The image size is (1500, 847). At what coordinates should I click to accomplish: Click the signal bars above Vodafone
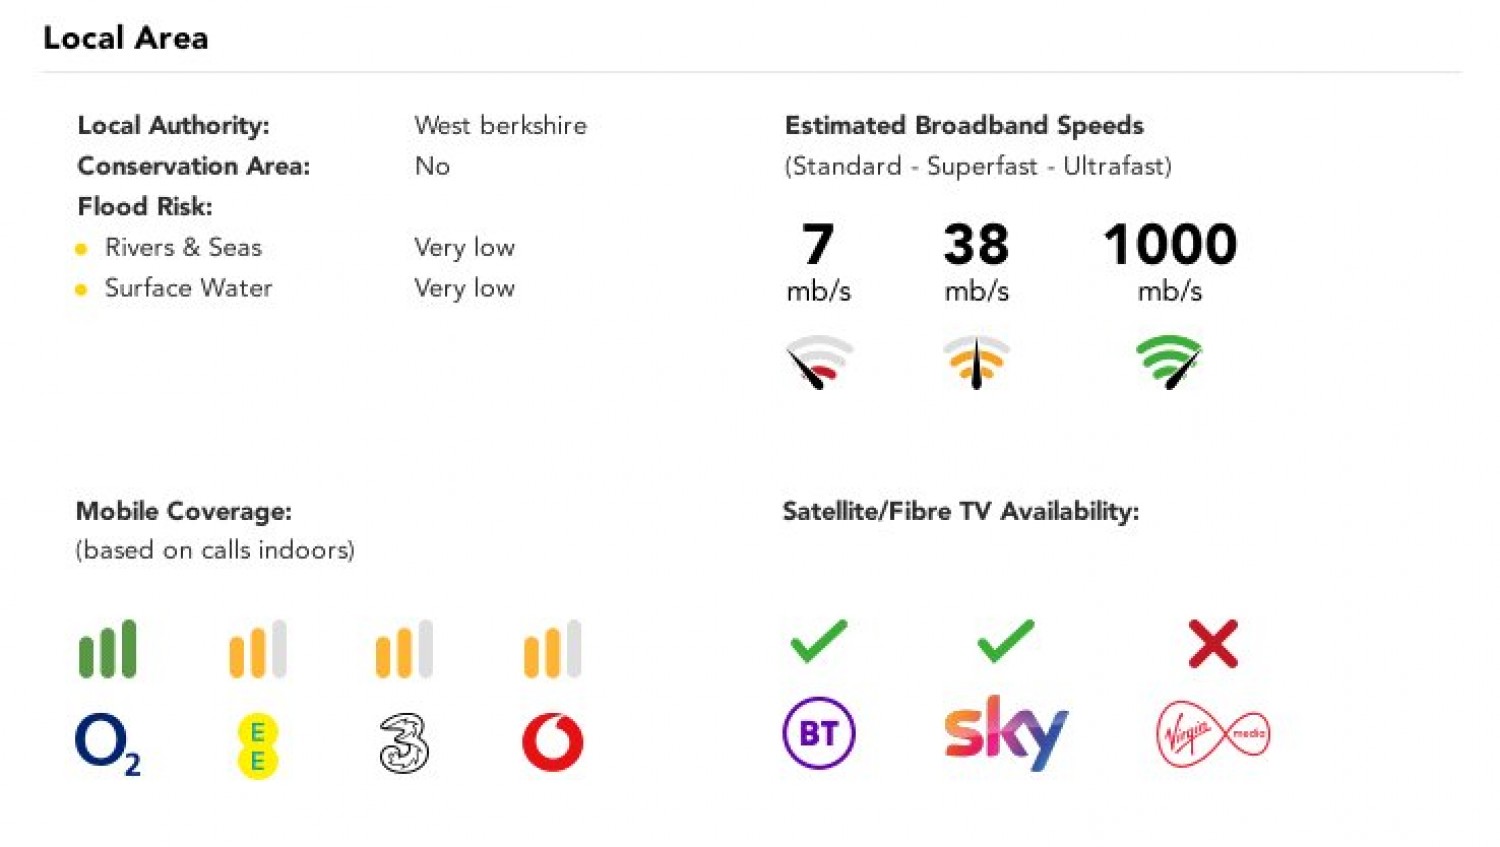click(x=552, y=649)
